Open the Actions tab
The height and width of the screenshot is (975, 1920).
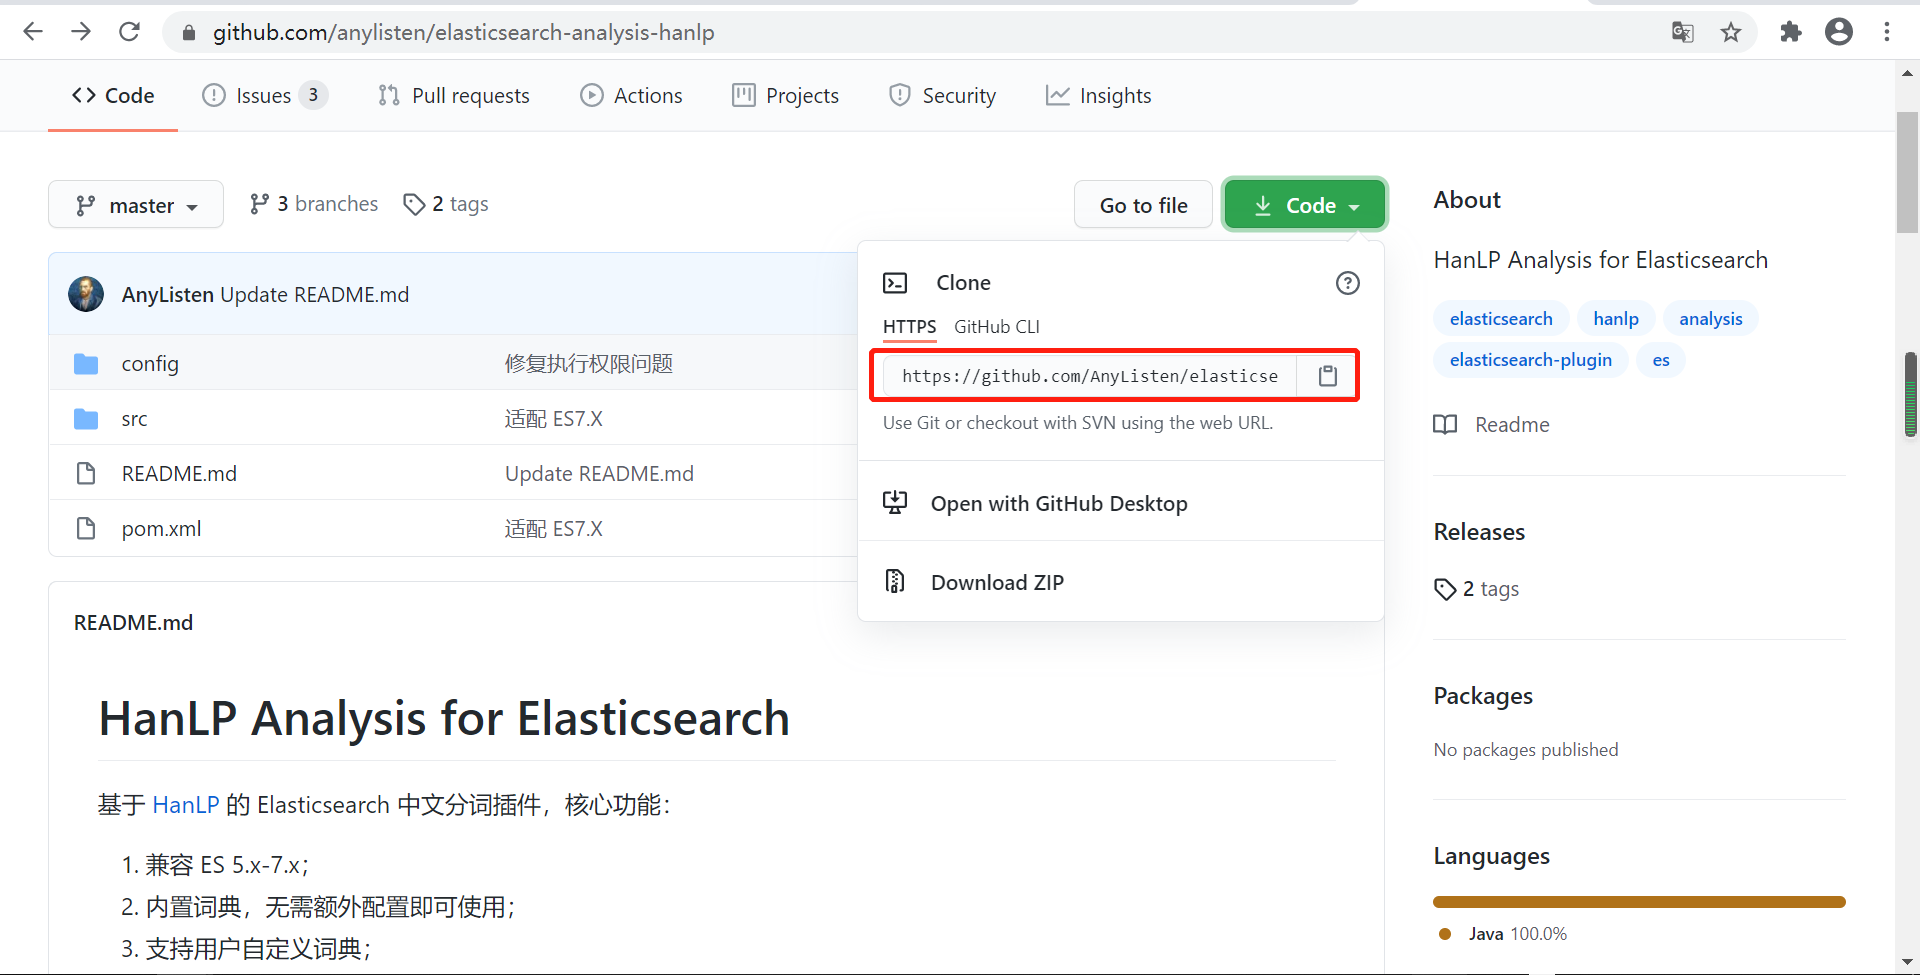click(x=632, y=96)
